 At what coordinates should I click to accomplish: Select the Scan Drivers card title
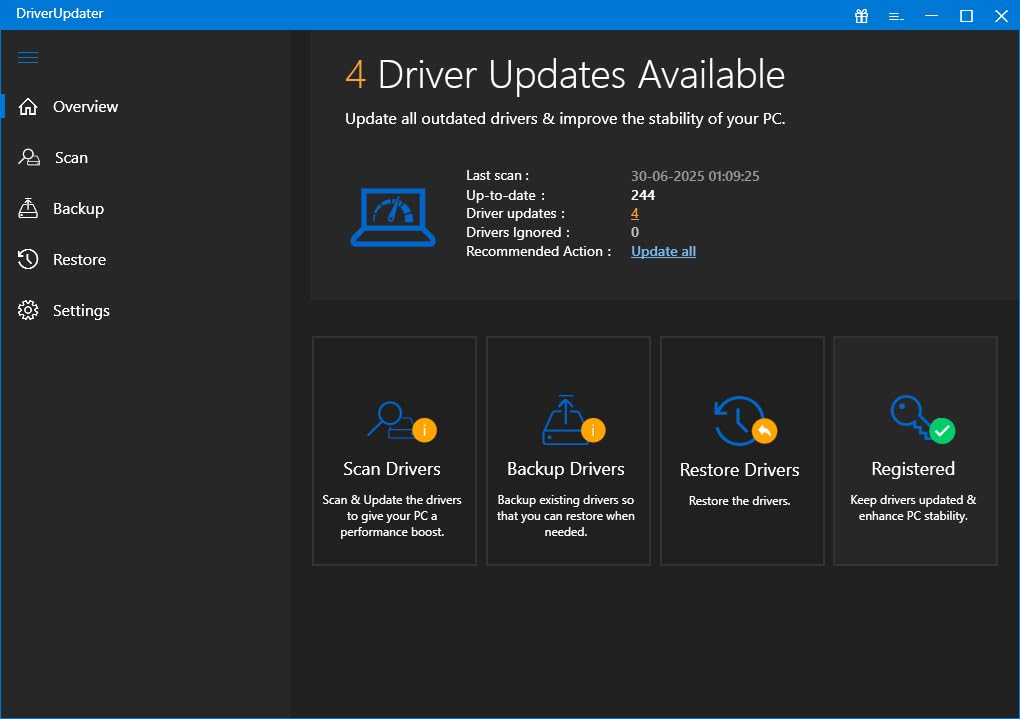tap(392, 469)
